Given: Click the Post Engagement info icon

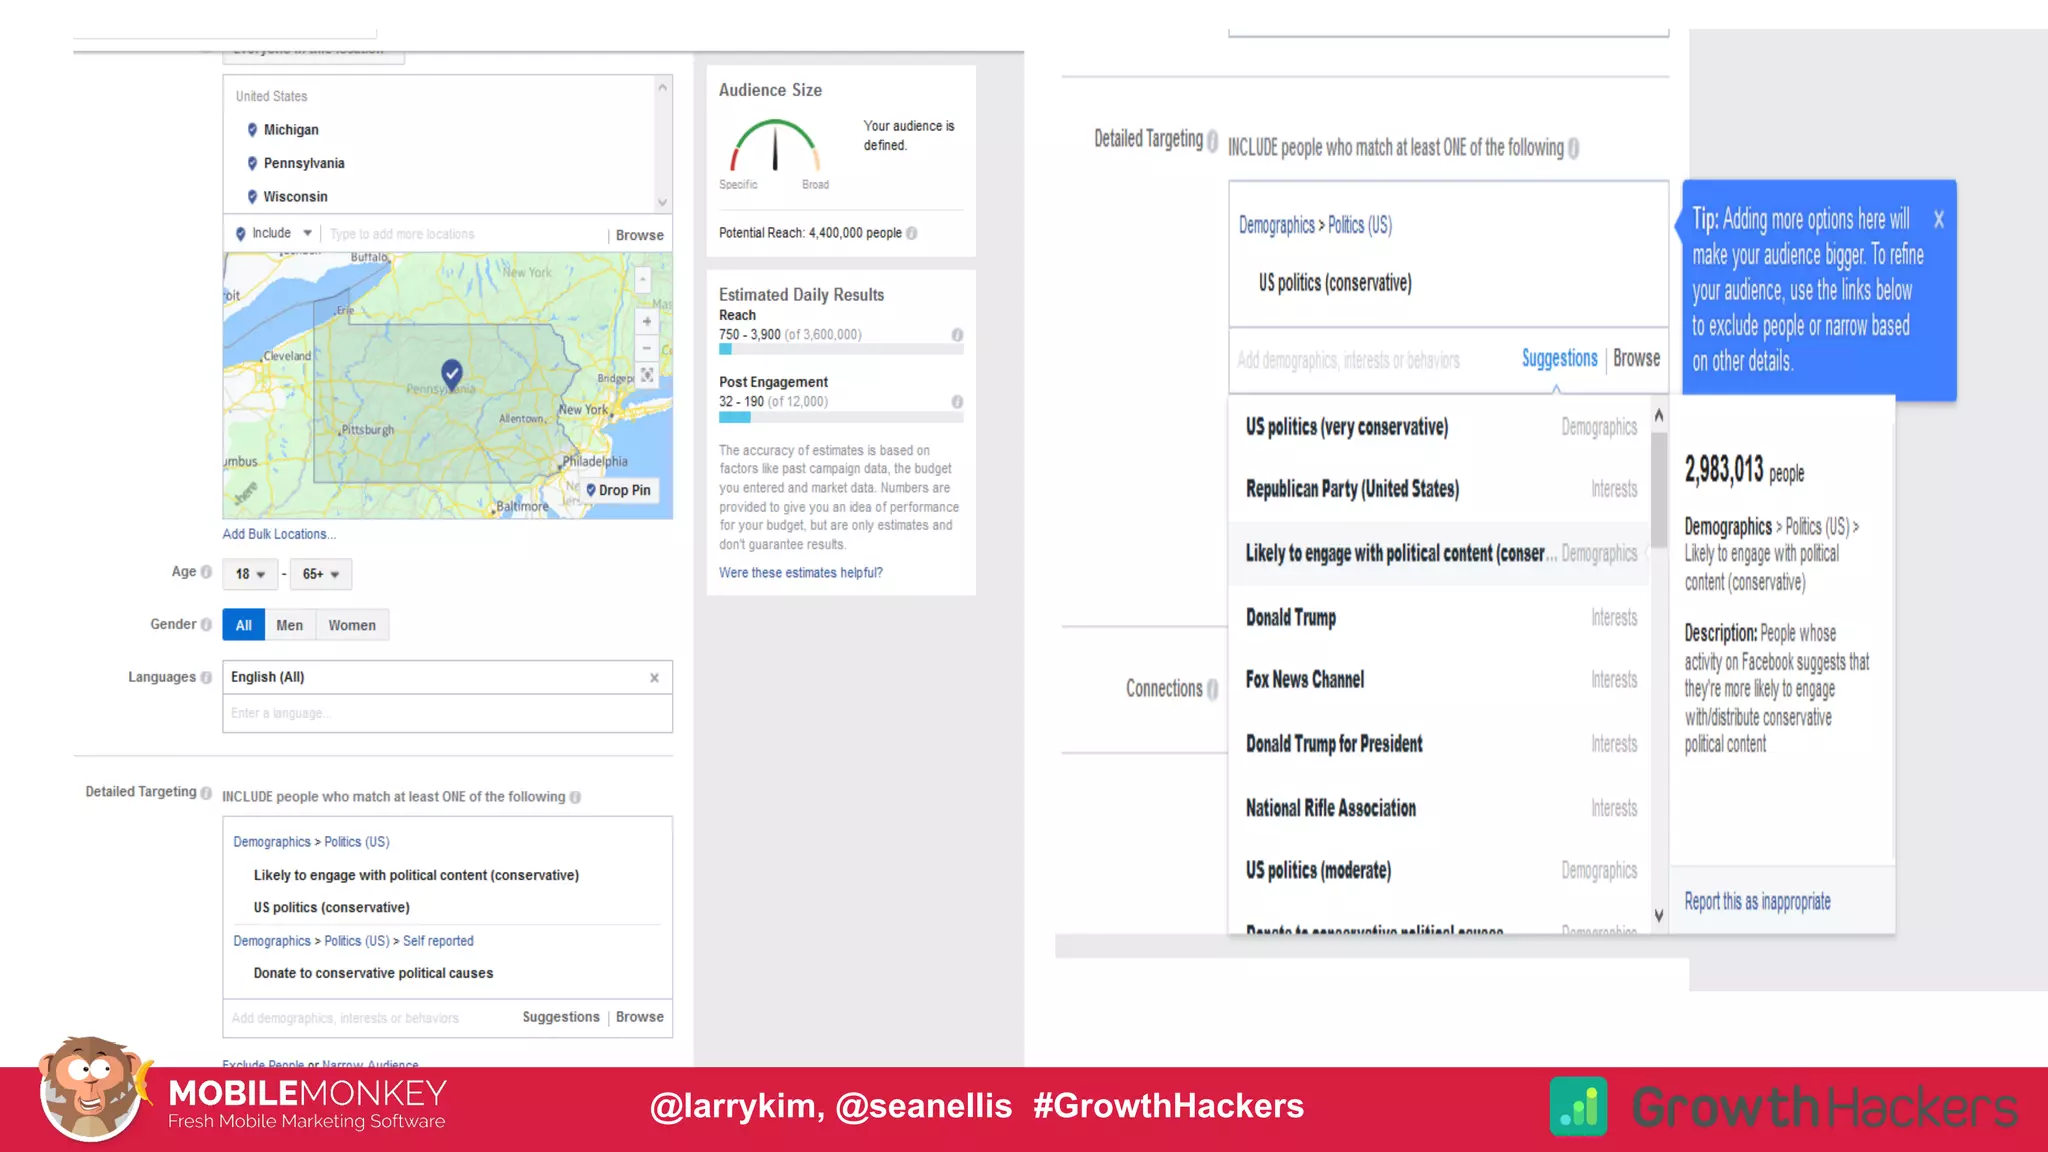Looking at the screenshot, I should pos(957,402).
